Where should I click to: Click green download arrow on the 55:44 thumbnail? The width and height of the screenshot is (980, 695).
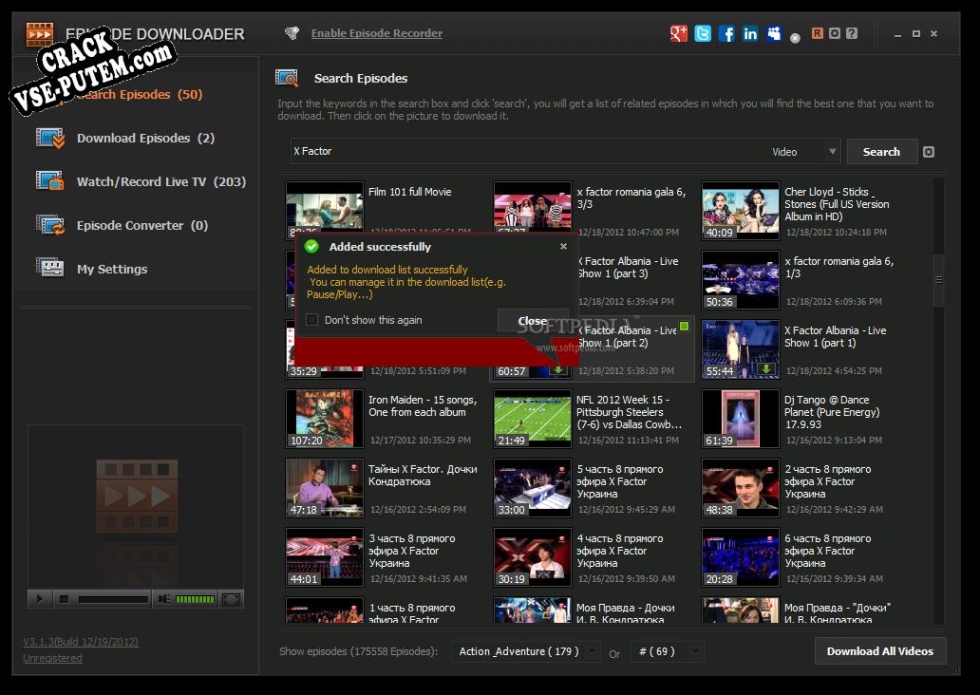(766, 369)
